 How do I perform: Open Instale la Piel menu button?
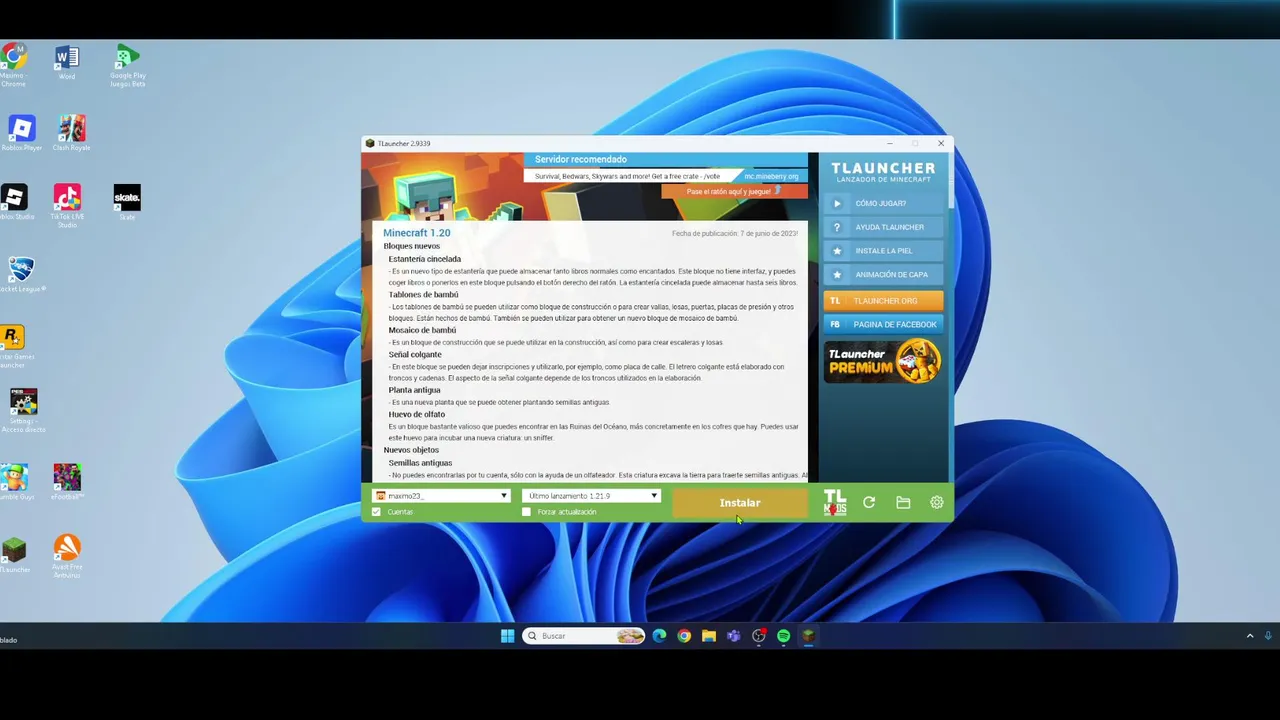coord(884,251)
